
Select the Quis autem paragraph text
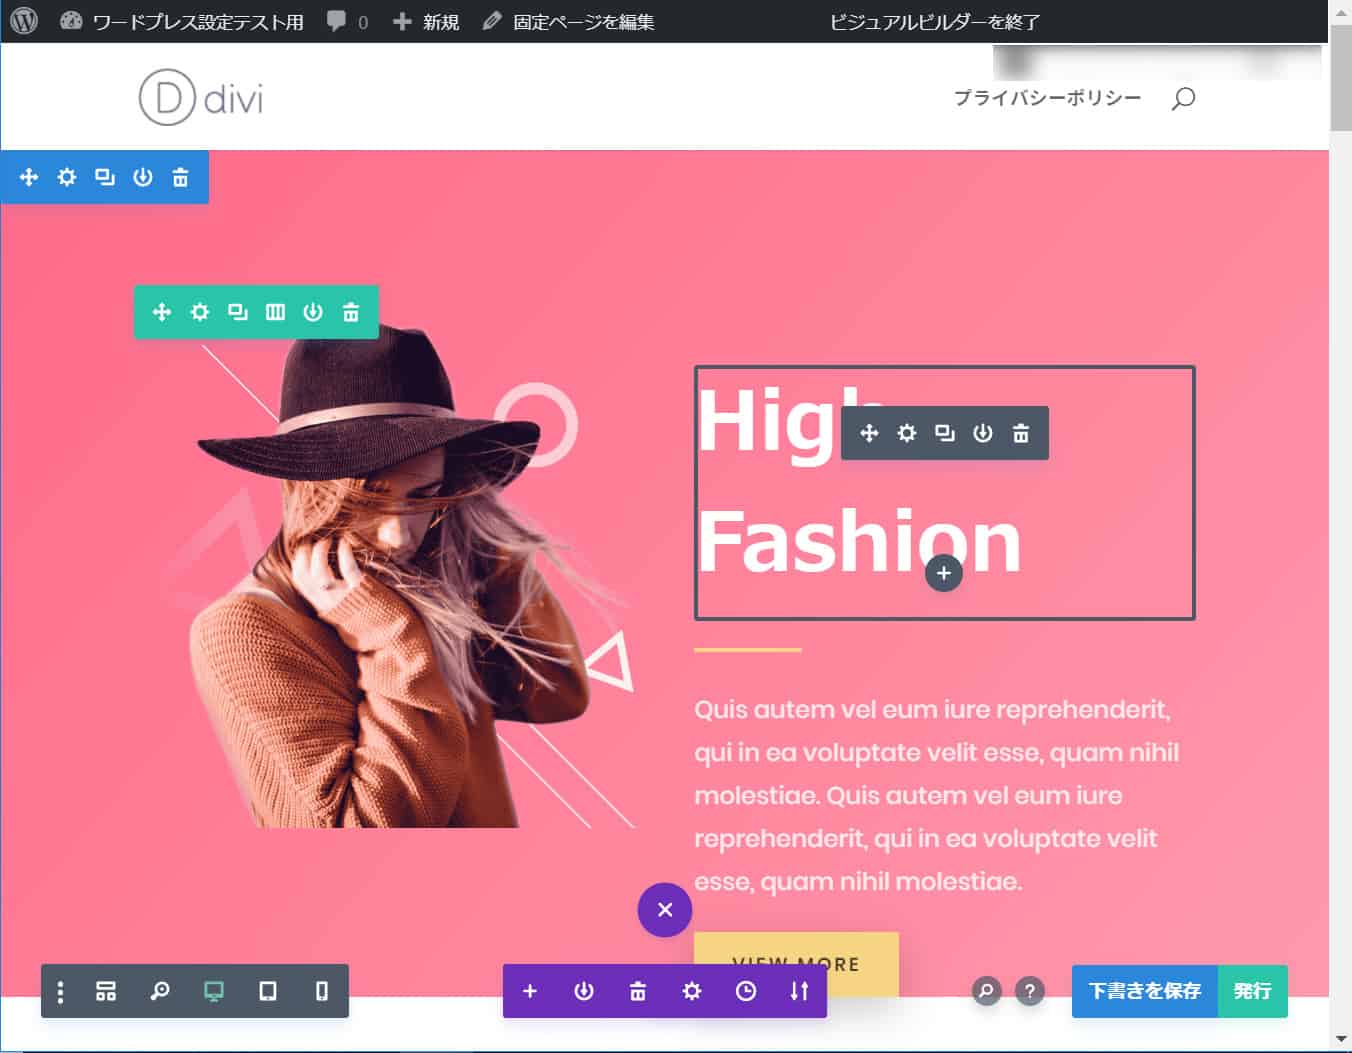click(936, 795)
